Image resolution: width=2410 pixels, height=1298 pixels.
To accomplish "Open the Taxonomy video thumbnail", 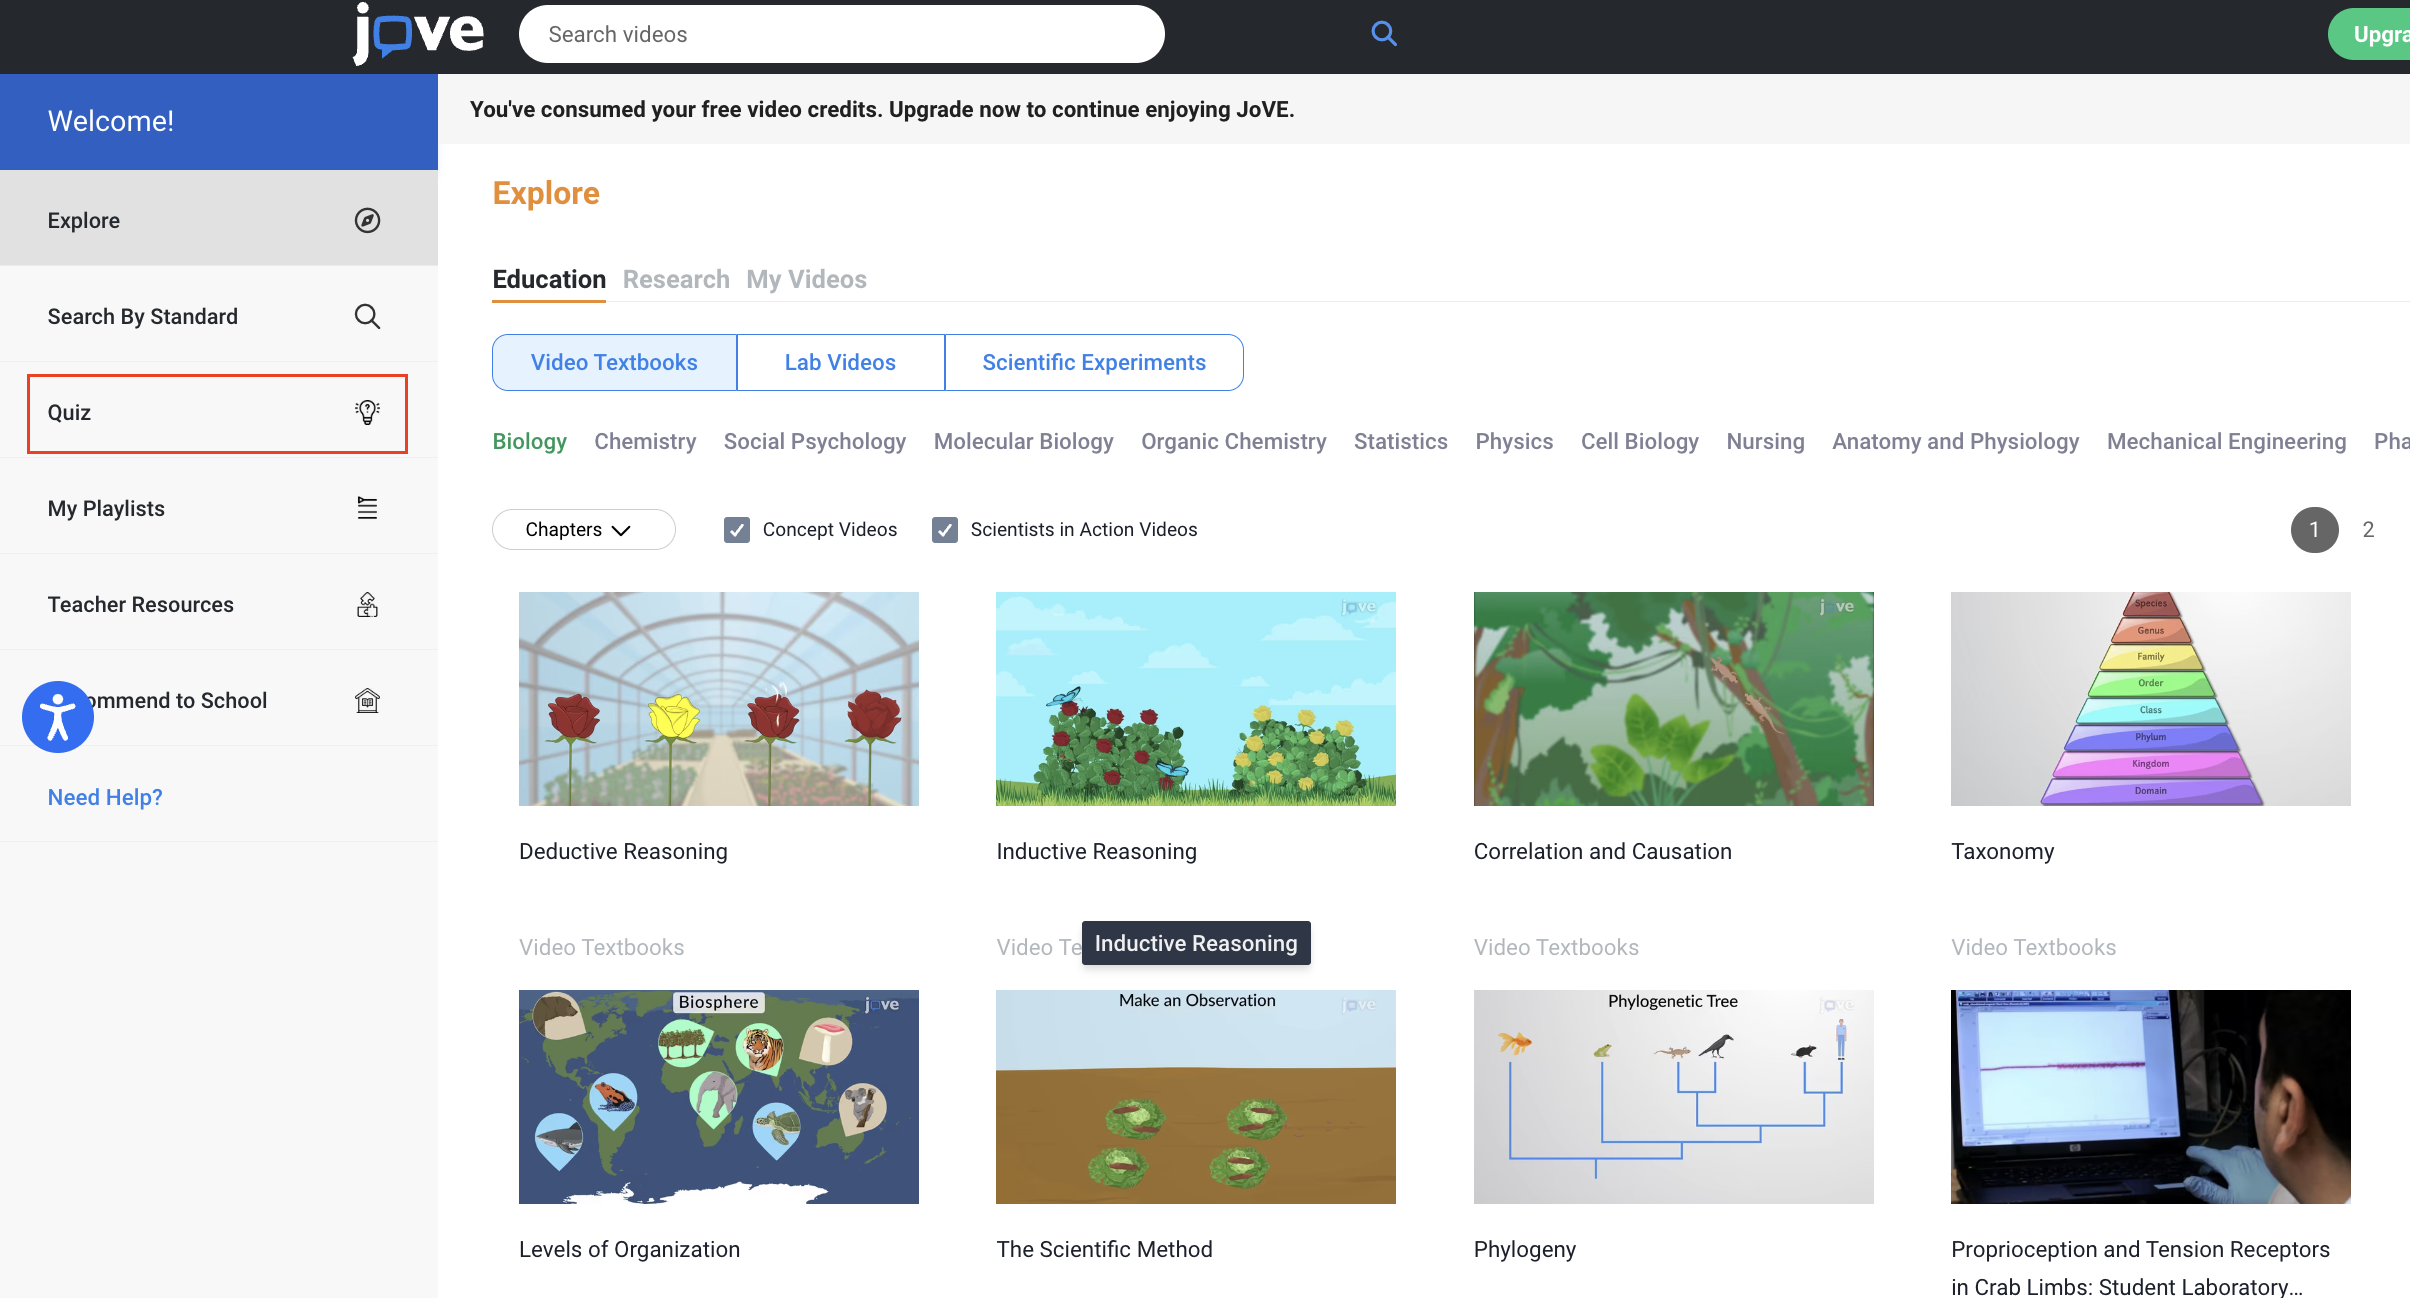I will [2150, 698].
